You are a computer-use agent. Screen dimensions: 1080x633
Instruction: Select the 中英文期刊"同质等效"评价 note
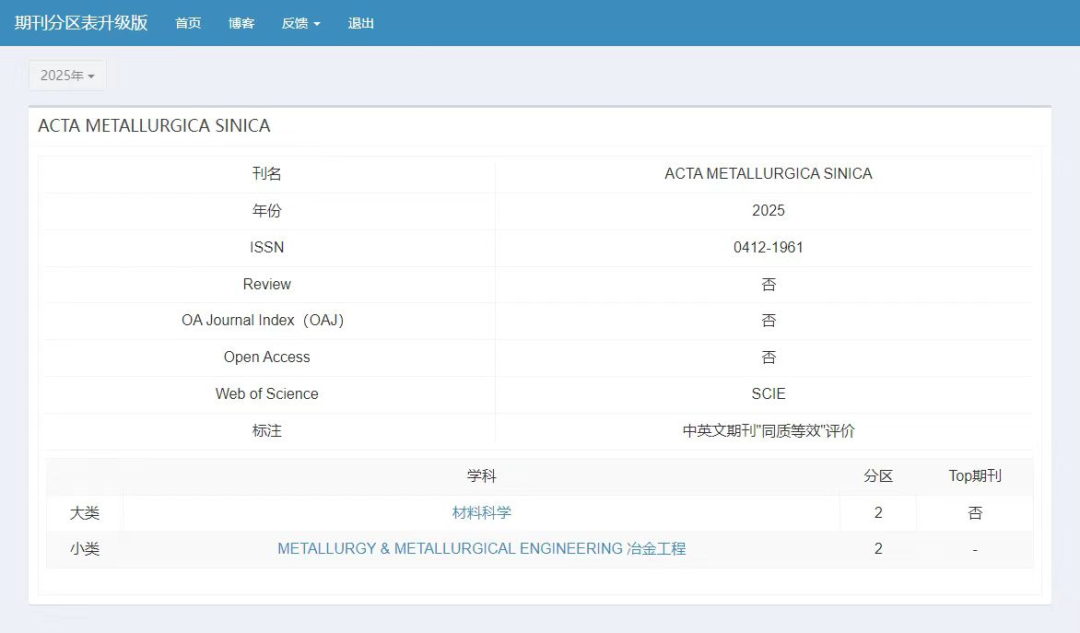pos(768,431)
